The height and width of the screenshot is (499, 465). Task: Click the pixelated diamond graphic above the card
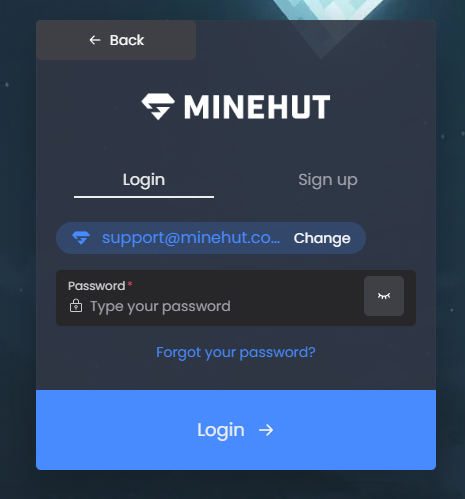[328, 9]
